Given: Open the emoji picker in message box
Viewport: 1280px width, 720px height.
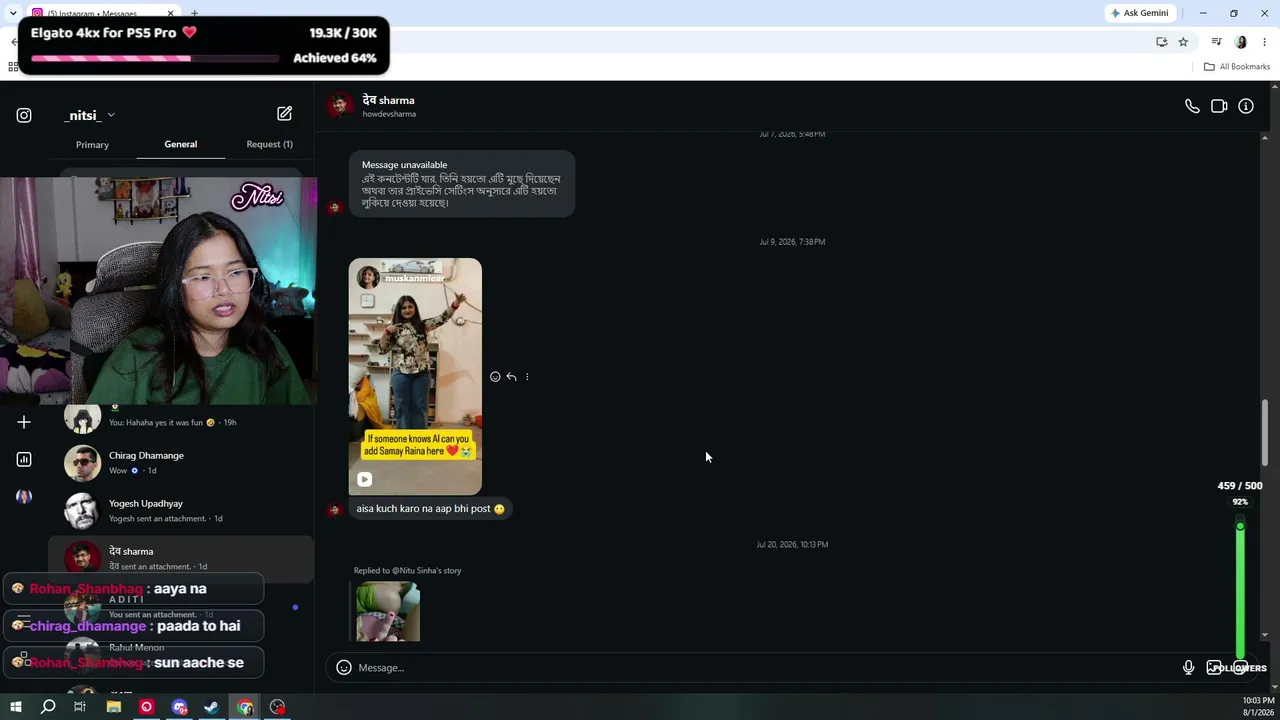Looking at the screenshot, I should [x=344, y=667].
